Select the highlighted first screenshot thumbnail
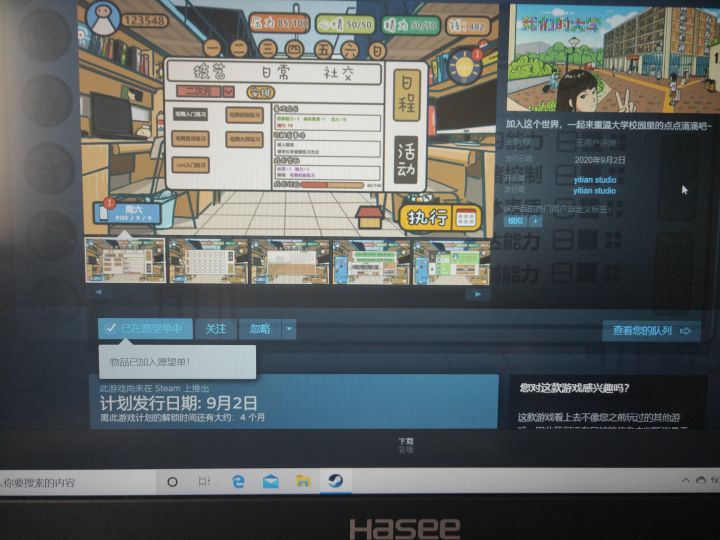This screenshot has height=540, width=720. (125, 260)
